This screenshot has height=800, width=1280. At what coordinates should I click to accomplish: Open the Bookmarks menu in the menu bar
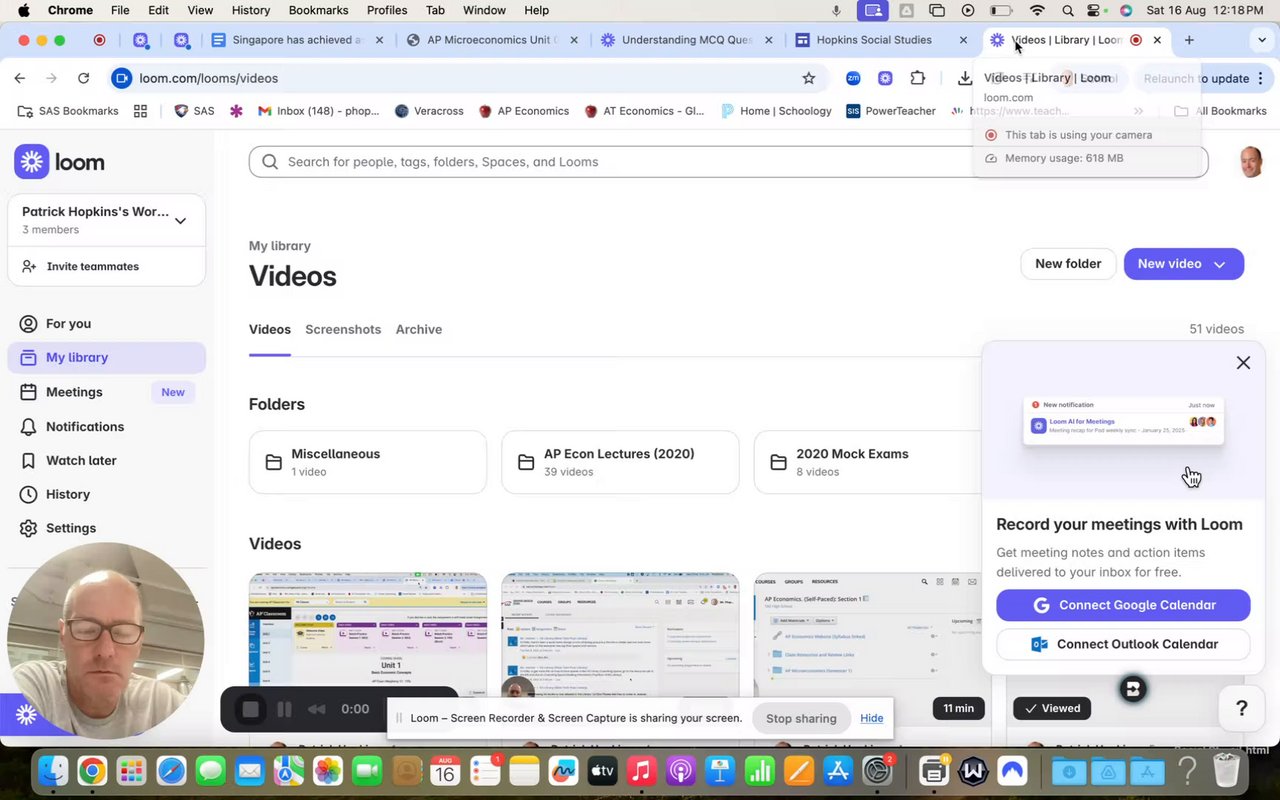[x=318, y=10]
